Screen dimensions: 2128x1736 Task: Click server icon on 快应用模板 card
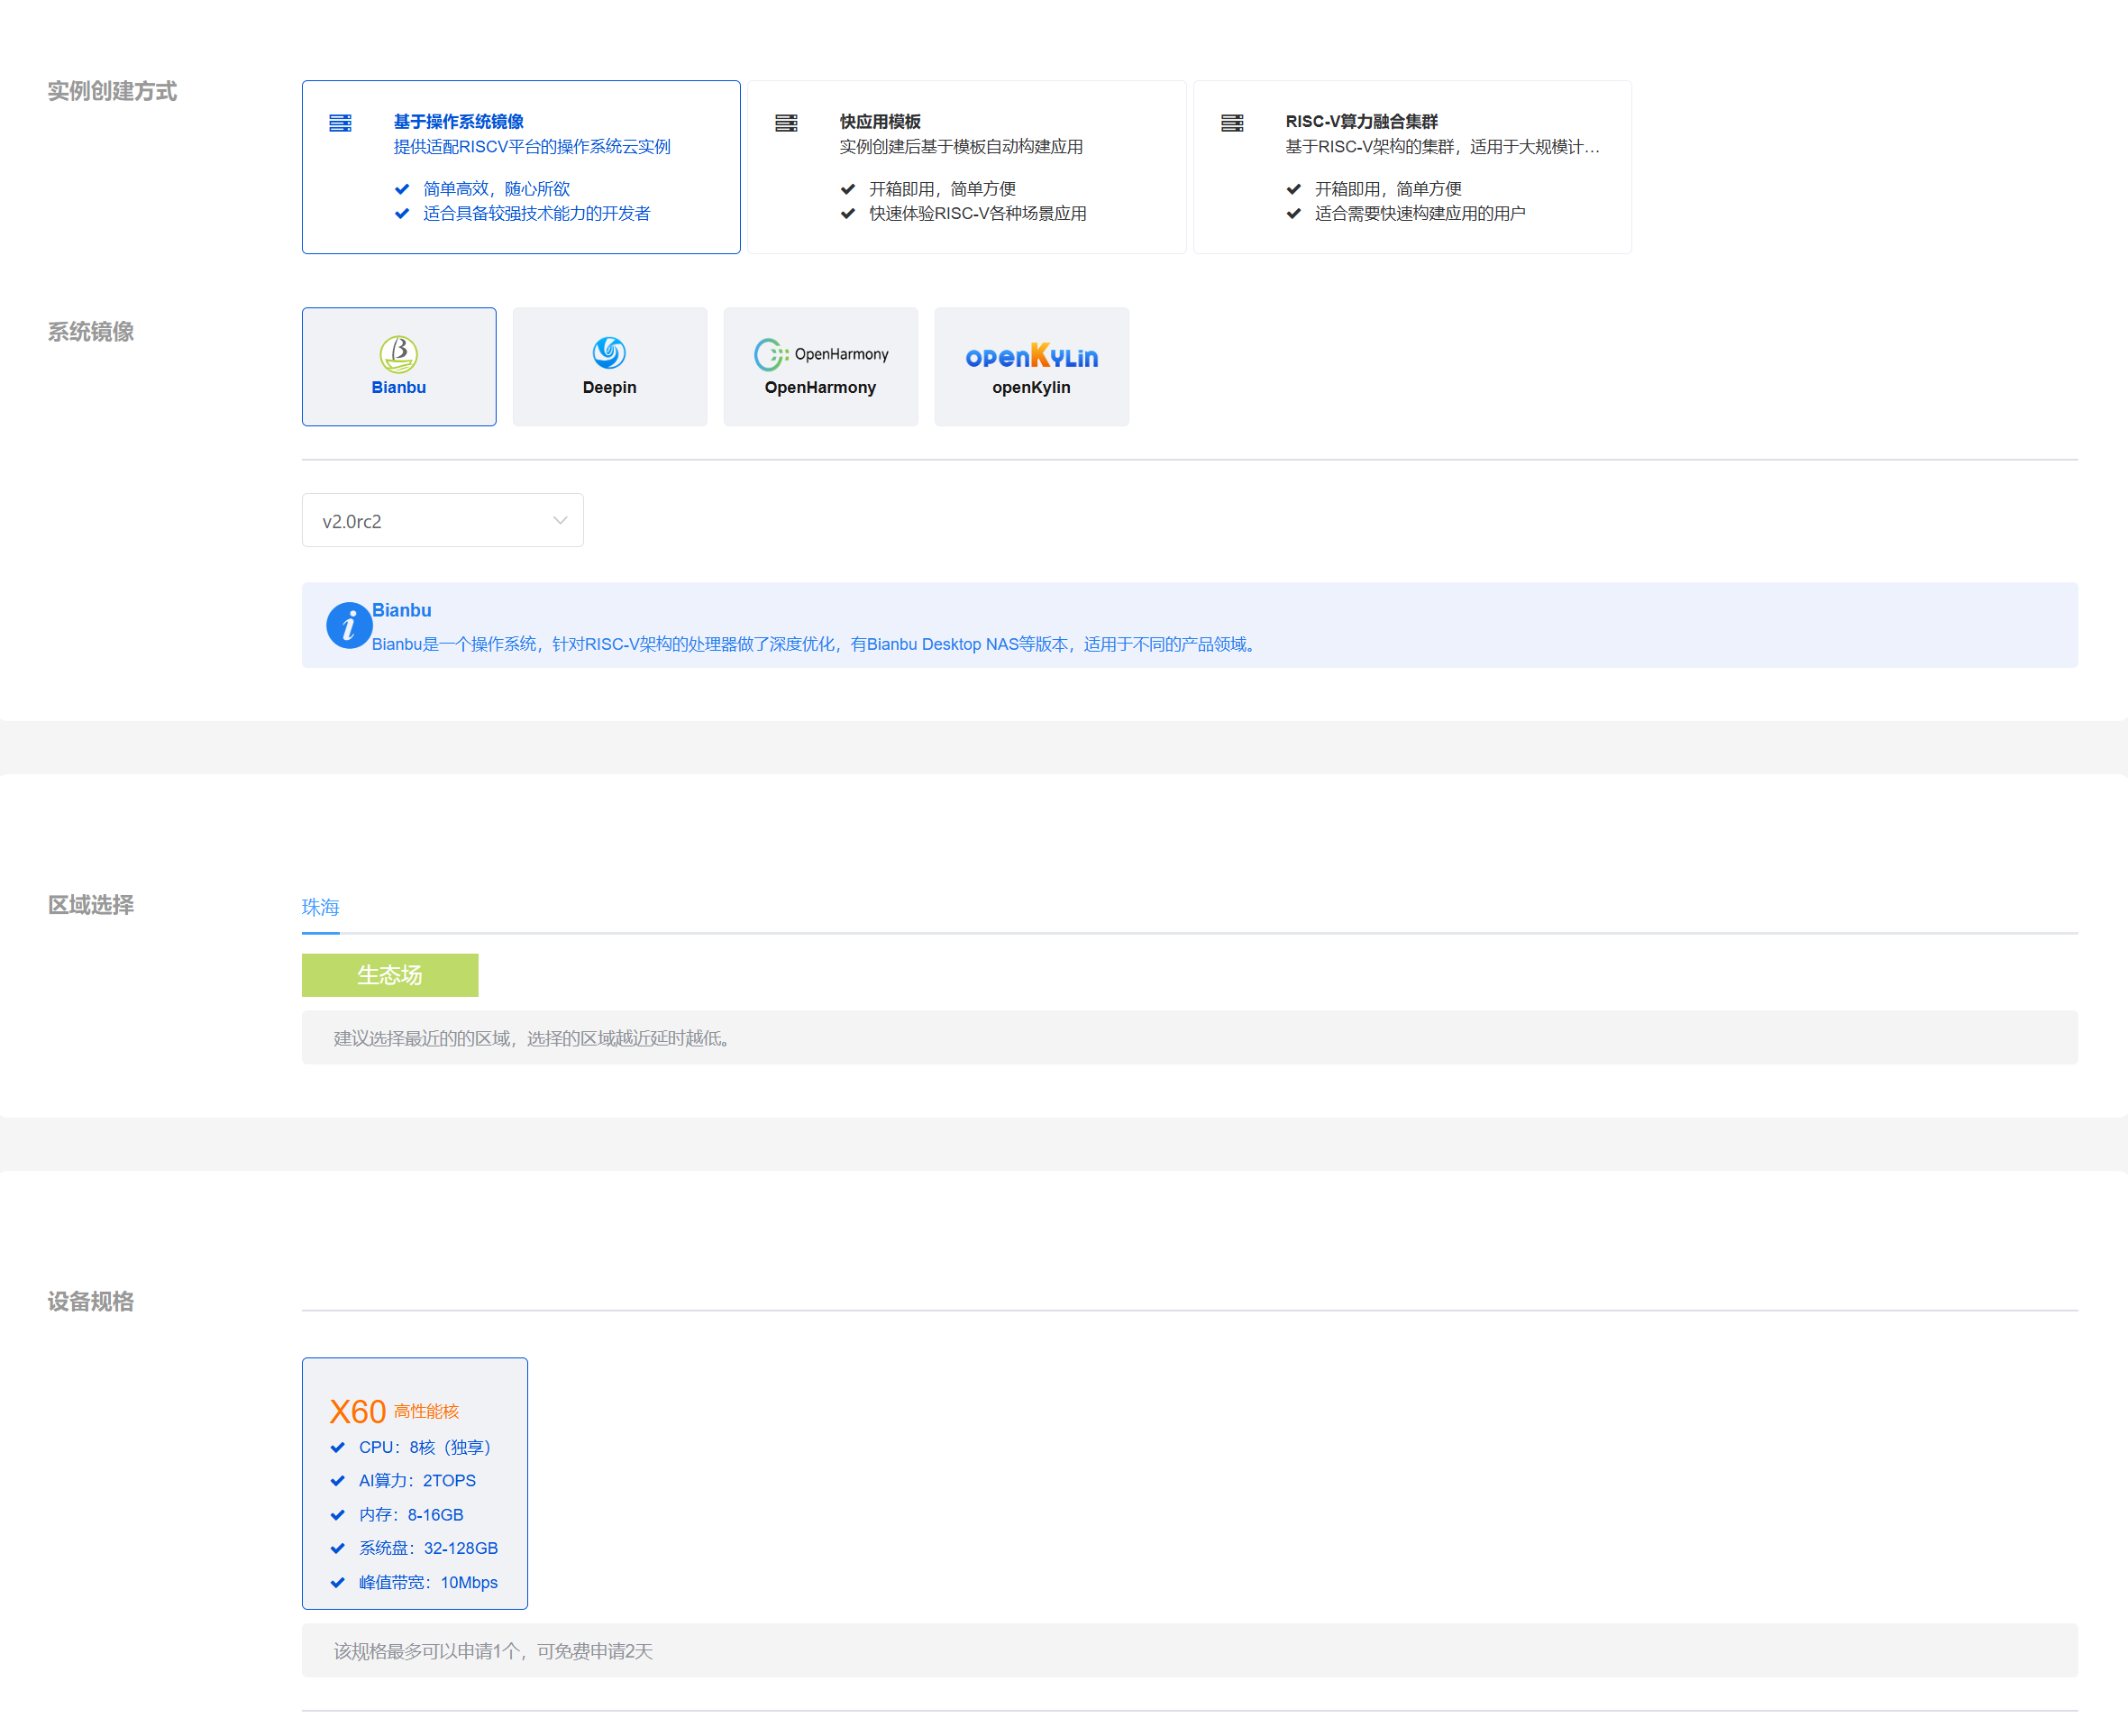coord(786,123)
